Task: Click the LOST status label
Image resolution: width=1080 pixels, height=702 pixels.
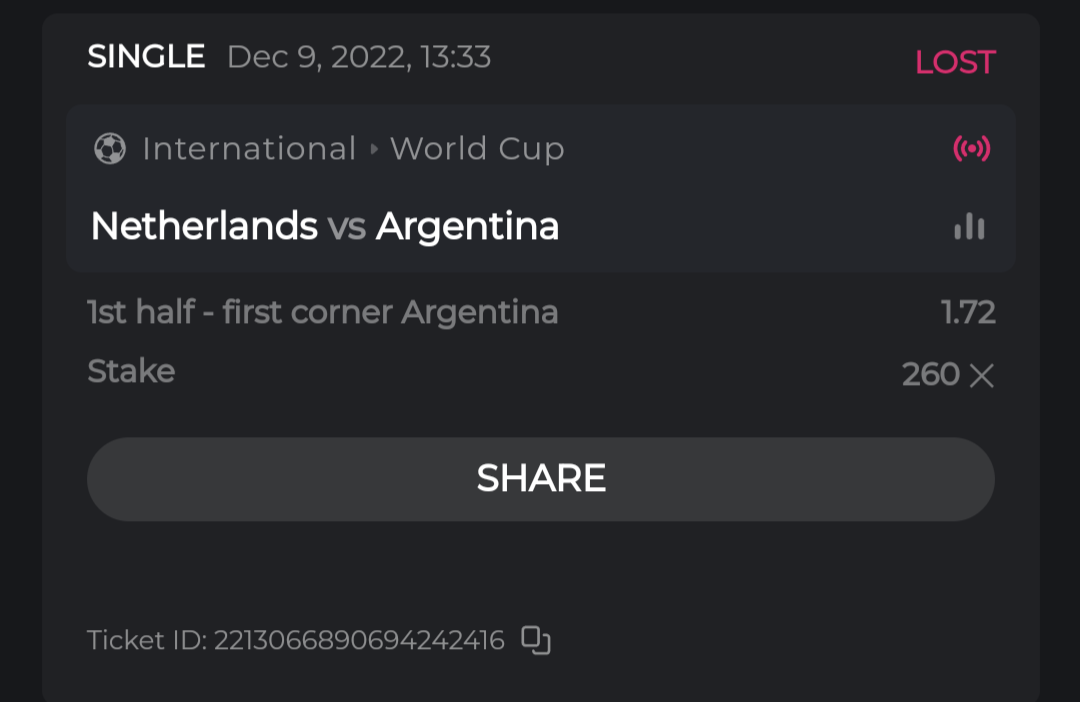Action: pos(955,62)
